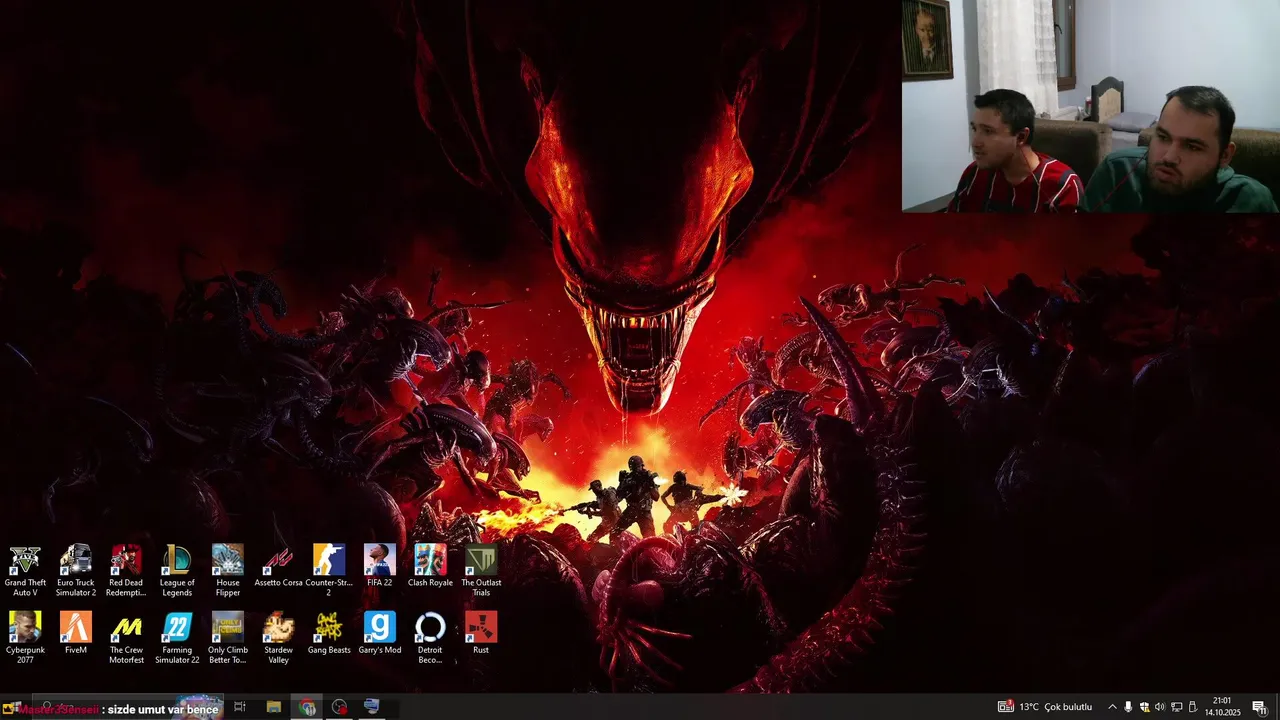Open Windows Security tray icon
1280x720 pixels.
(1144, 707)
